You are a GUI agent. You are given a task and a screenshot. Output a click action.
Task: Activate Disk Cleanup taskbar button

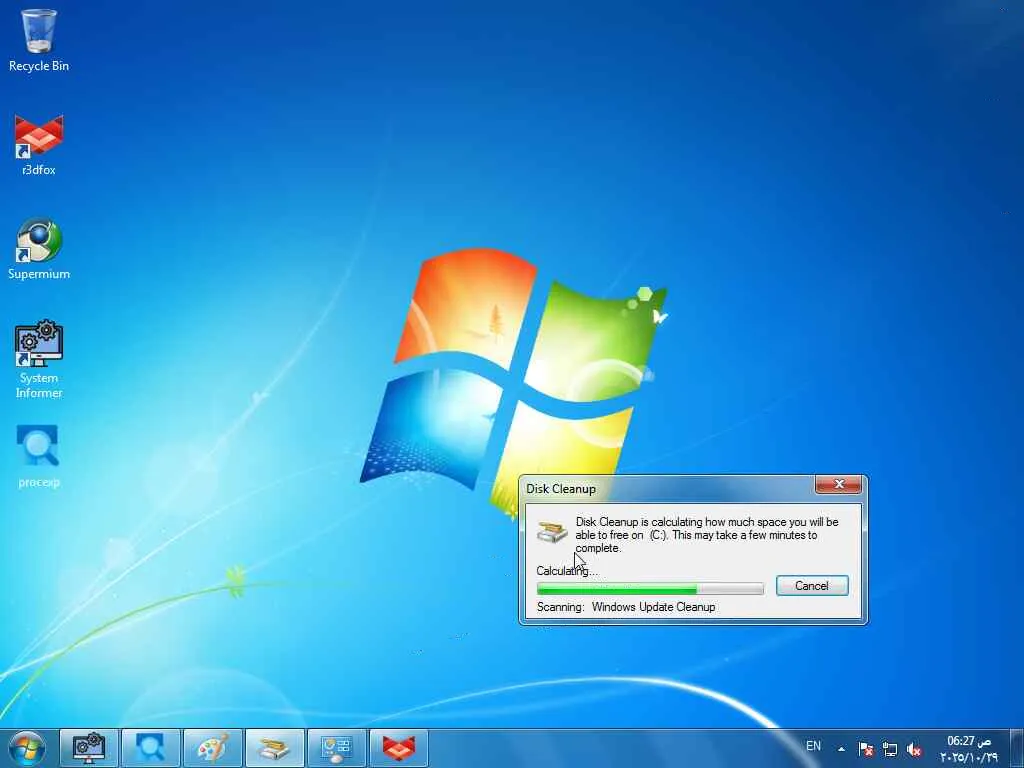(x=275, y=748)
